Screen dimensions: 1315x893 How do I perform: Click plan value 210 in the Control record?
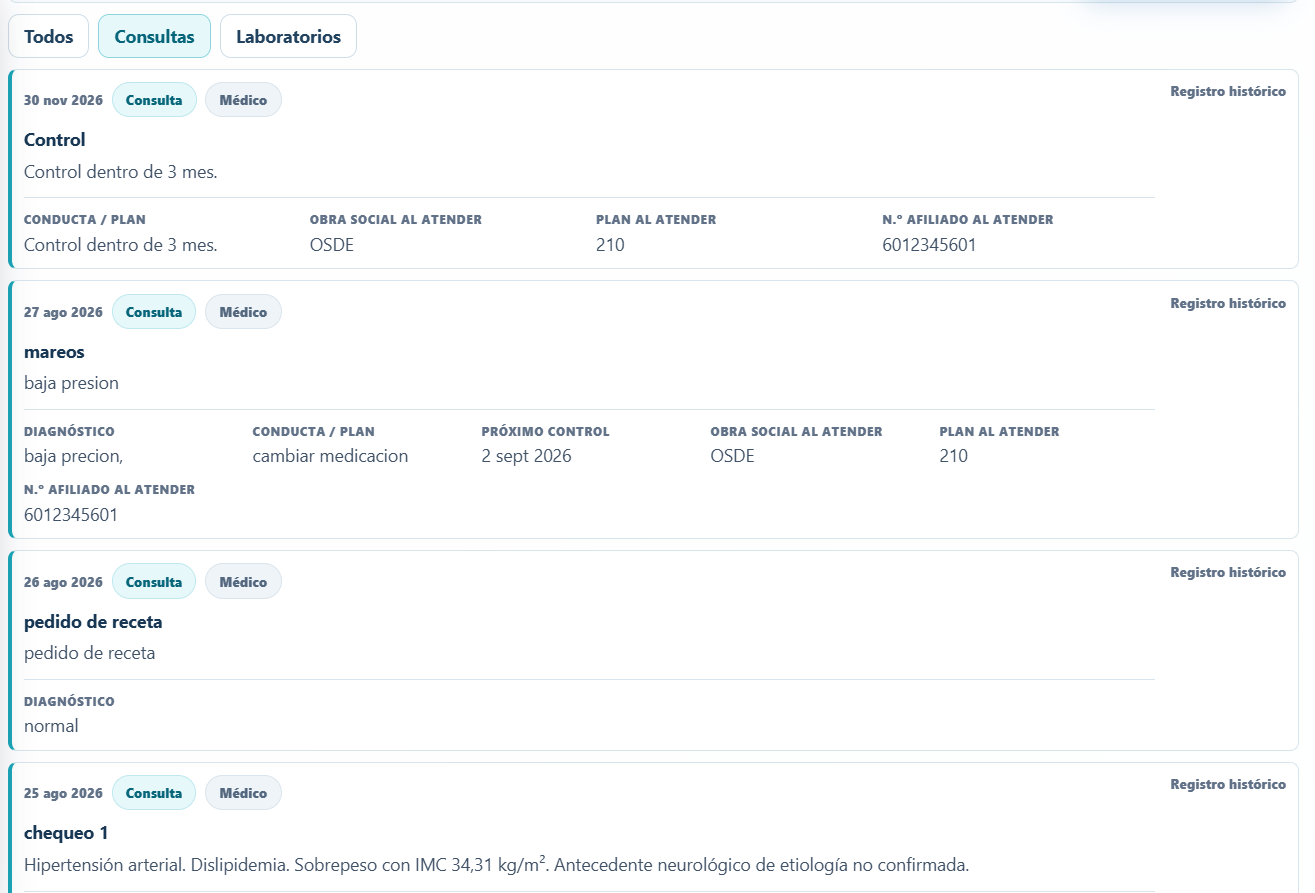click(x=610, y=245)
